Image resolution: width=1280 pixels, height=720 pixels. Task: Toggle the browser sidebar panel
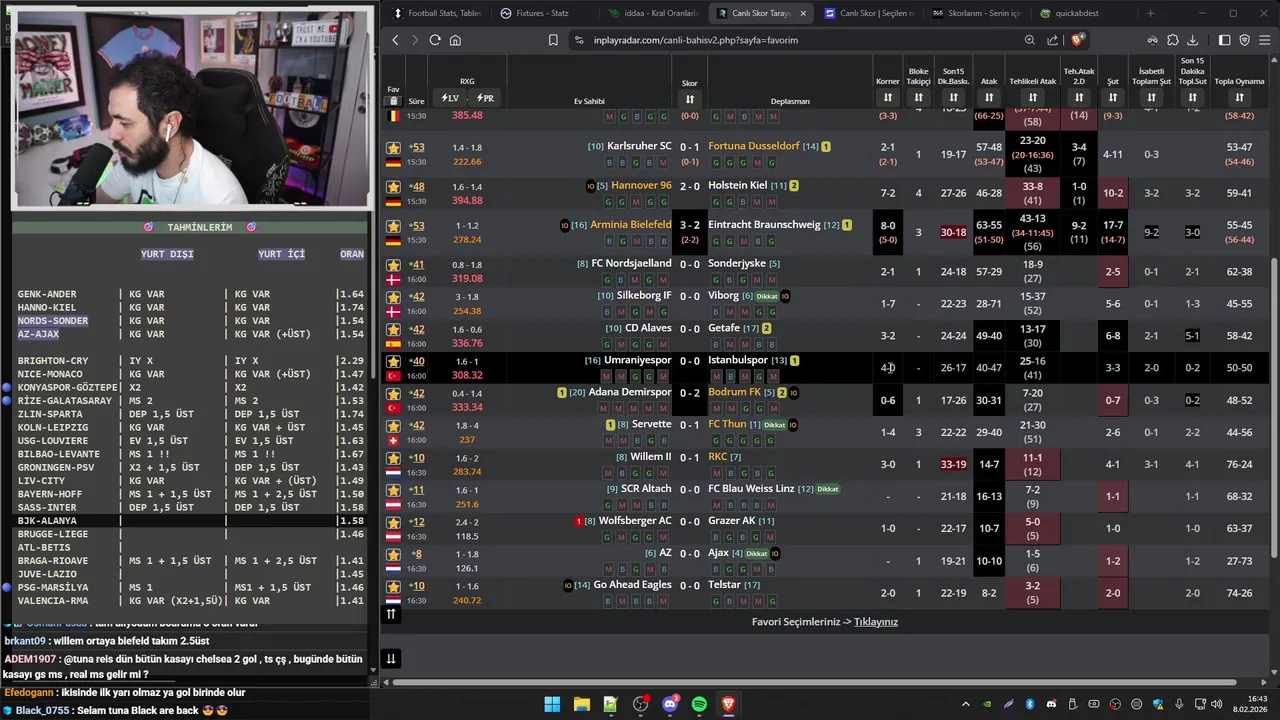pyautogui.click(x=1225, y=40)
